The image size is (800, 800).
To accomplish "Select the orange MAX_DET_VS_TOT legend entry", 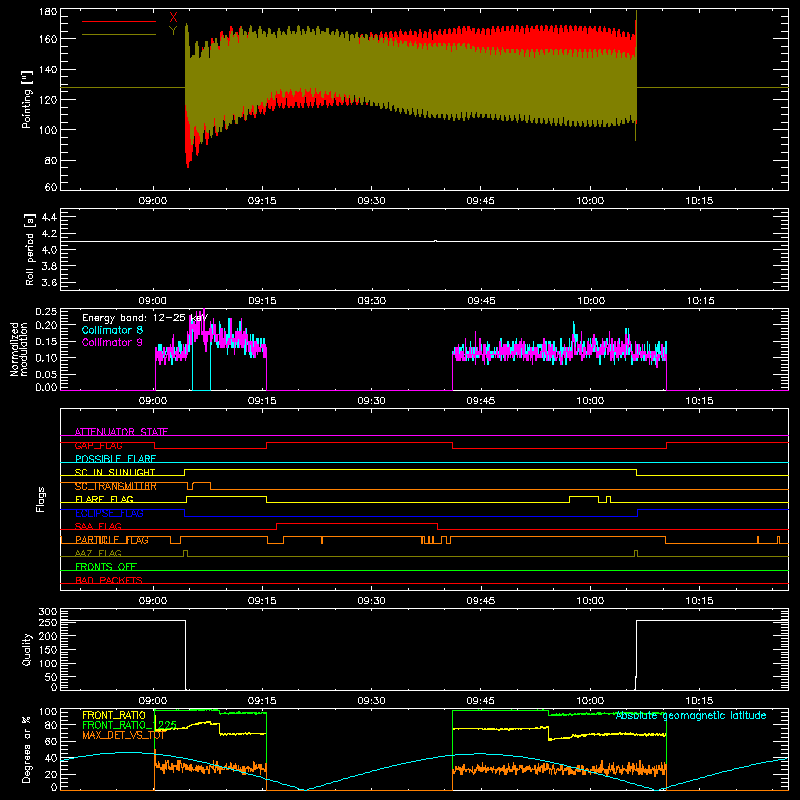I will 123,735.
